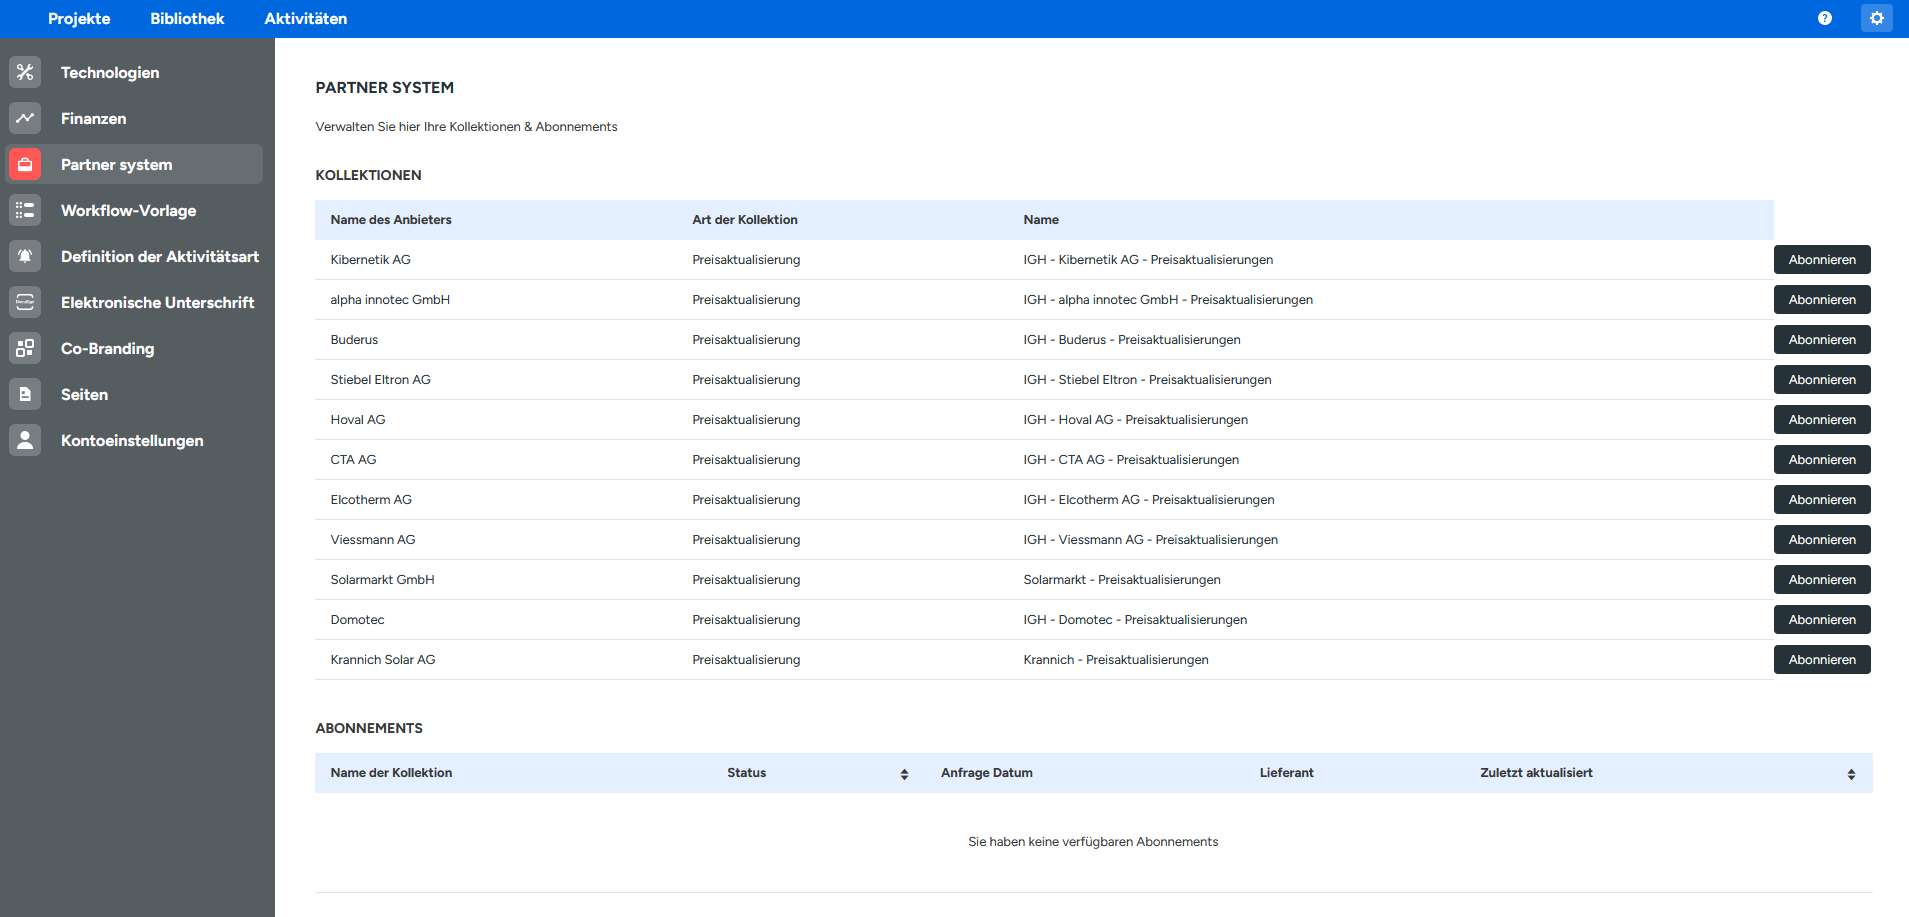
Task: Click the Seiten document icon
Action: (25, 394)
